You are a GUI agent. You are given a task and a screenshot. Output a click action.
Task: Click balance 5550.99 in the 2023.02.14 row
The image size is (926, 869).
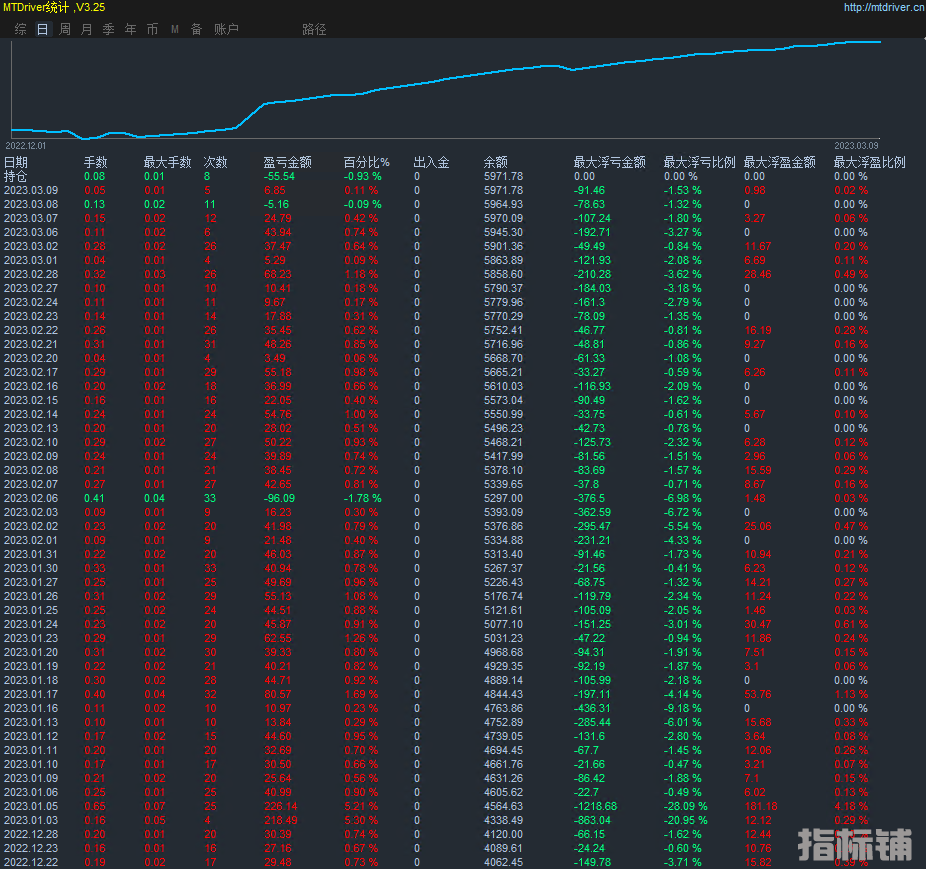point(503,414)
